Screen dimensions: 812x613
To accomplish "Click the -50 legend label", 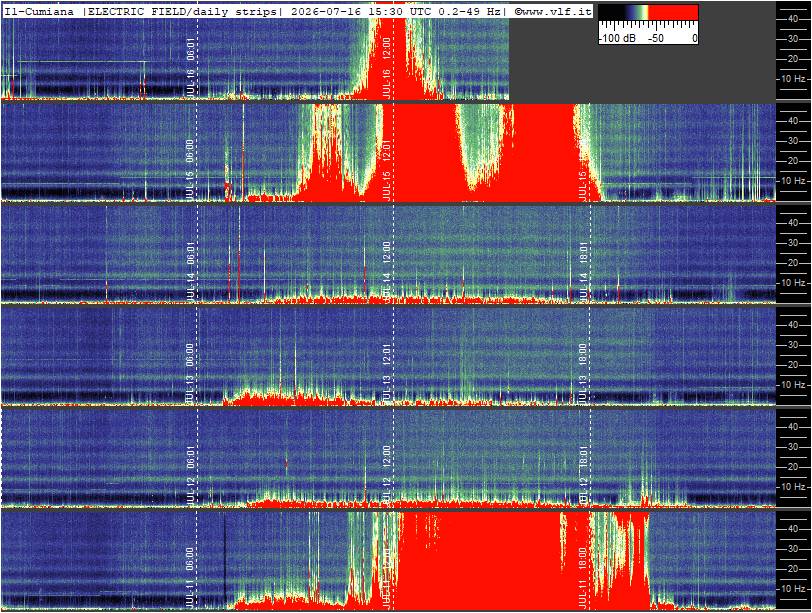I will pyautogui.click(x=656, y=38).
